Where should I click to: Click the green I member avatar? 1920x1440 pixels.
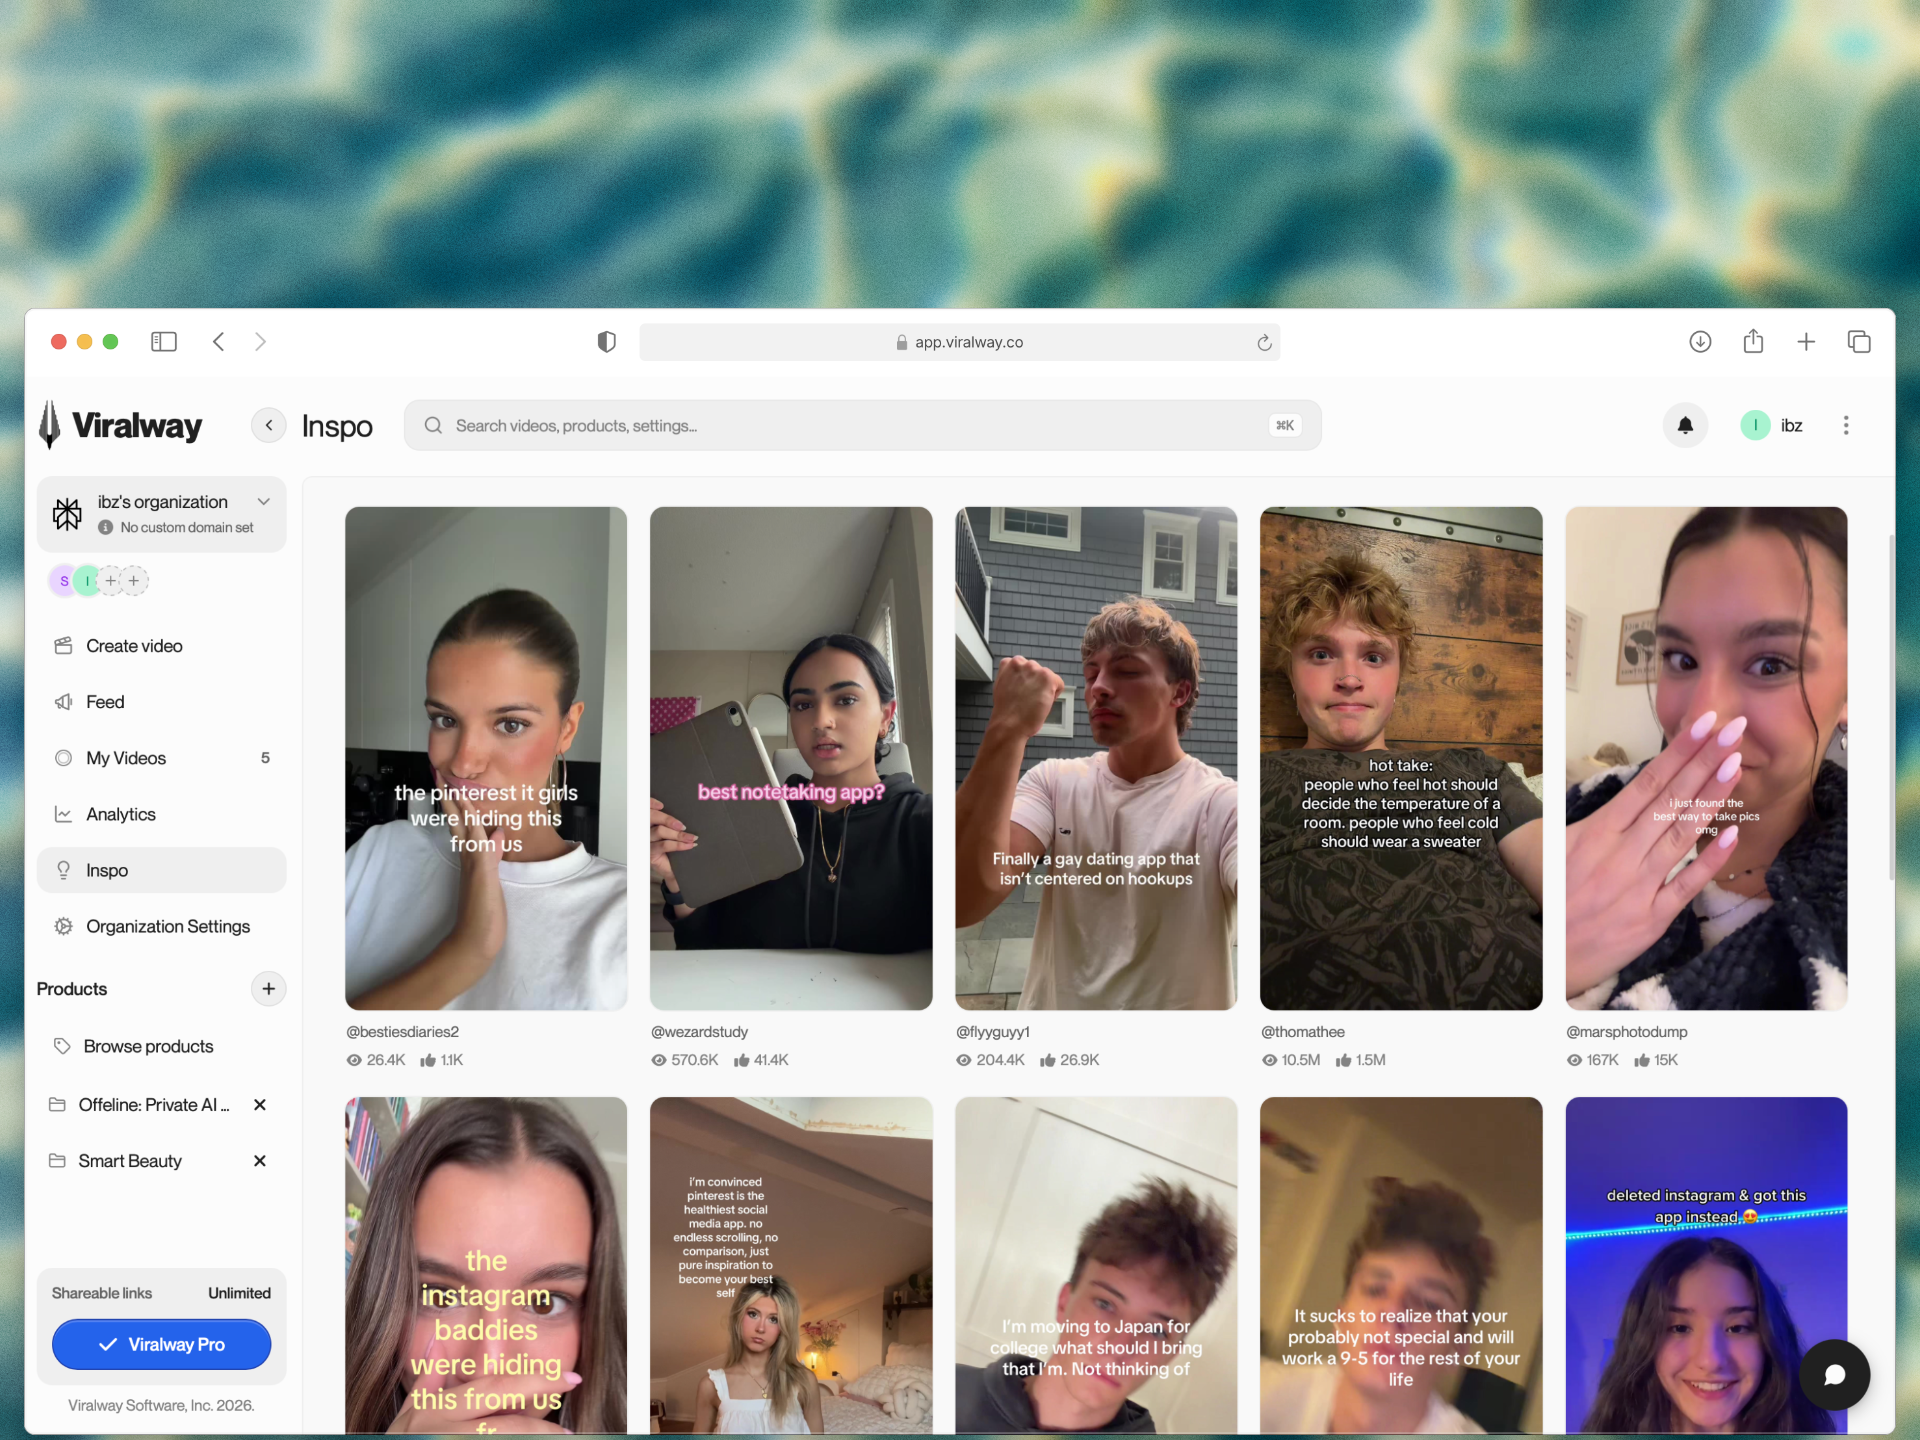click(87, 581)
